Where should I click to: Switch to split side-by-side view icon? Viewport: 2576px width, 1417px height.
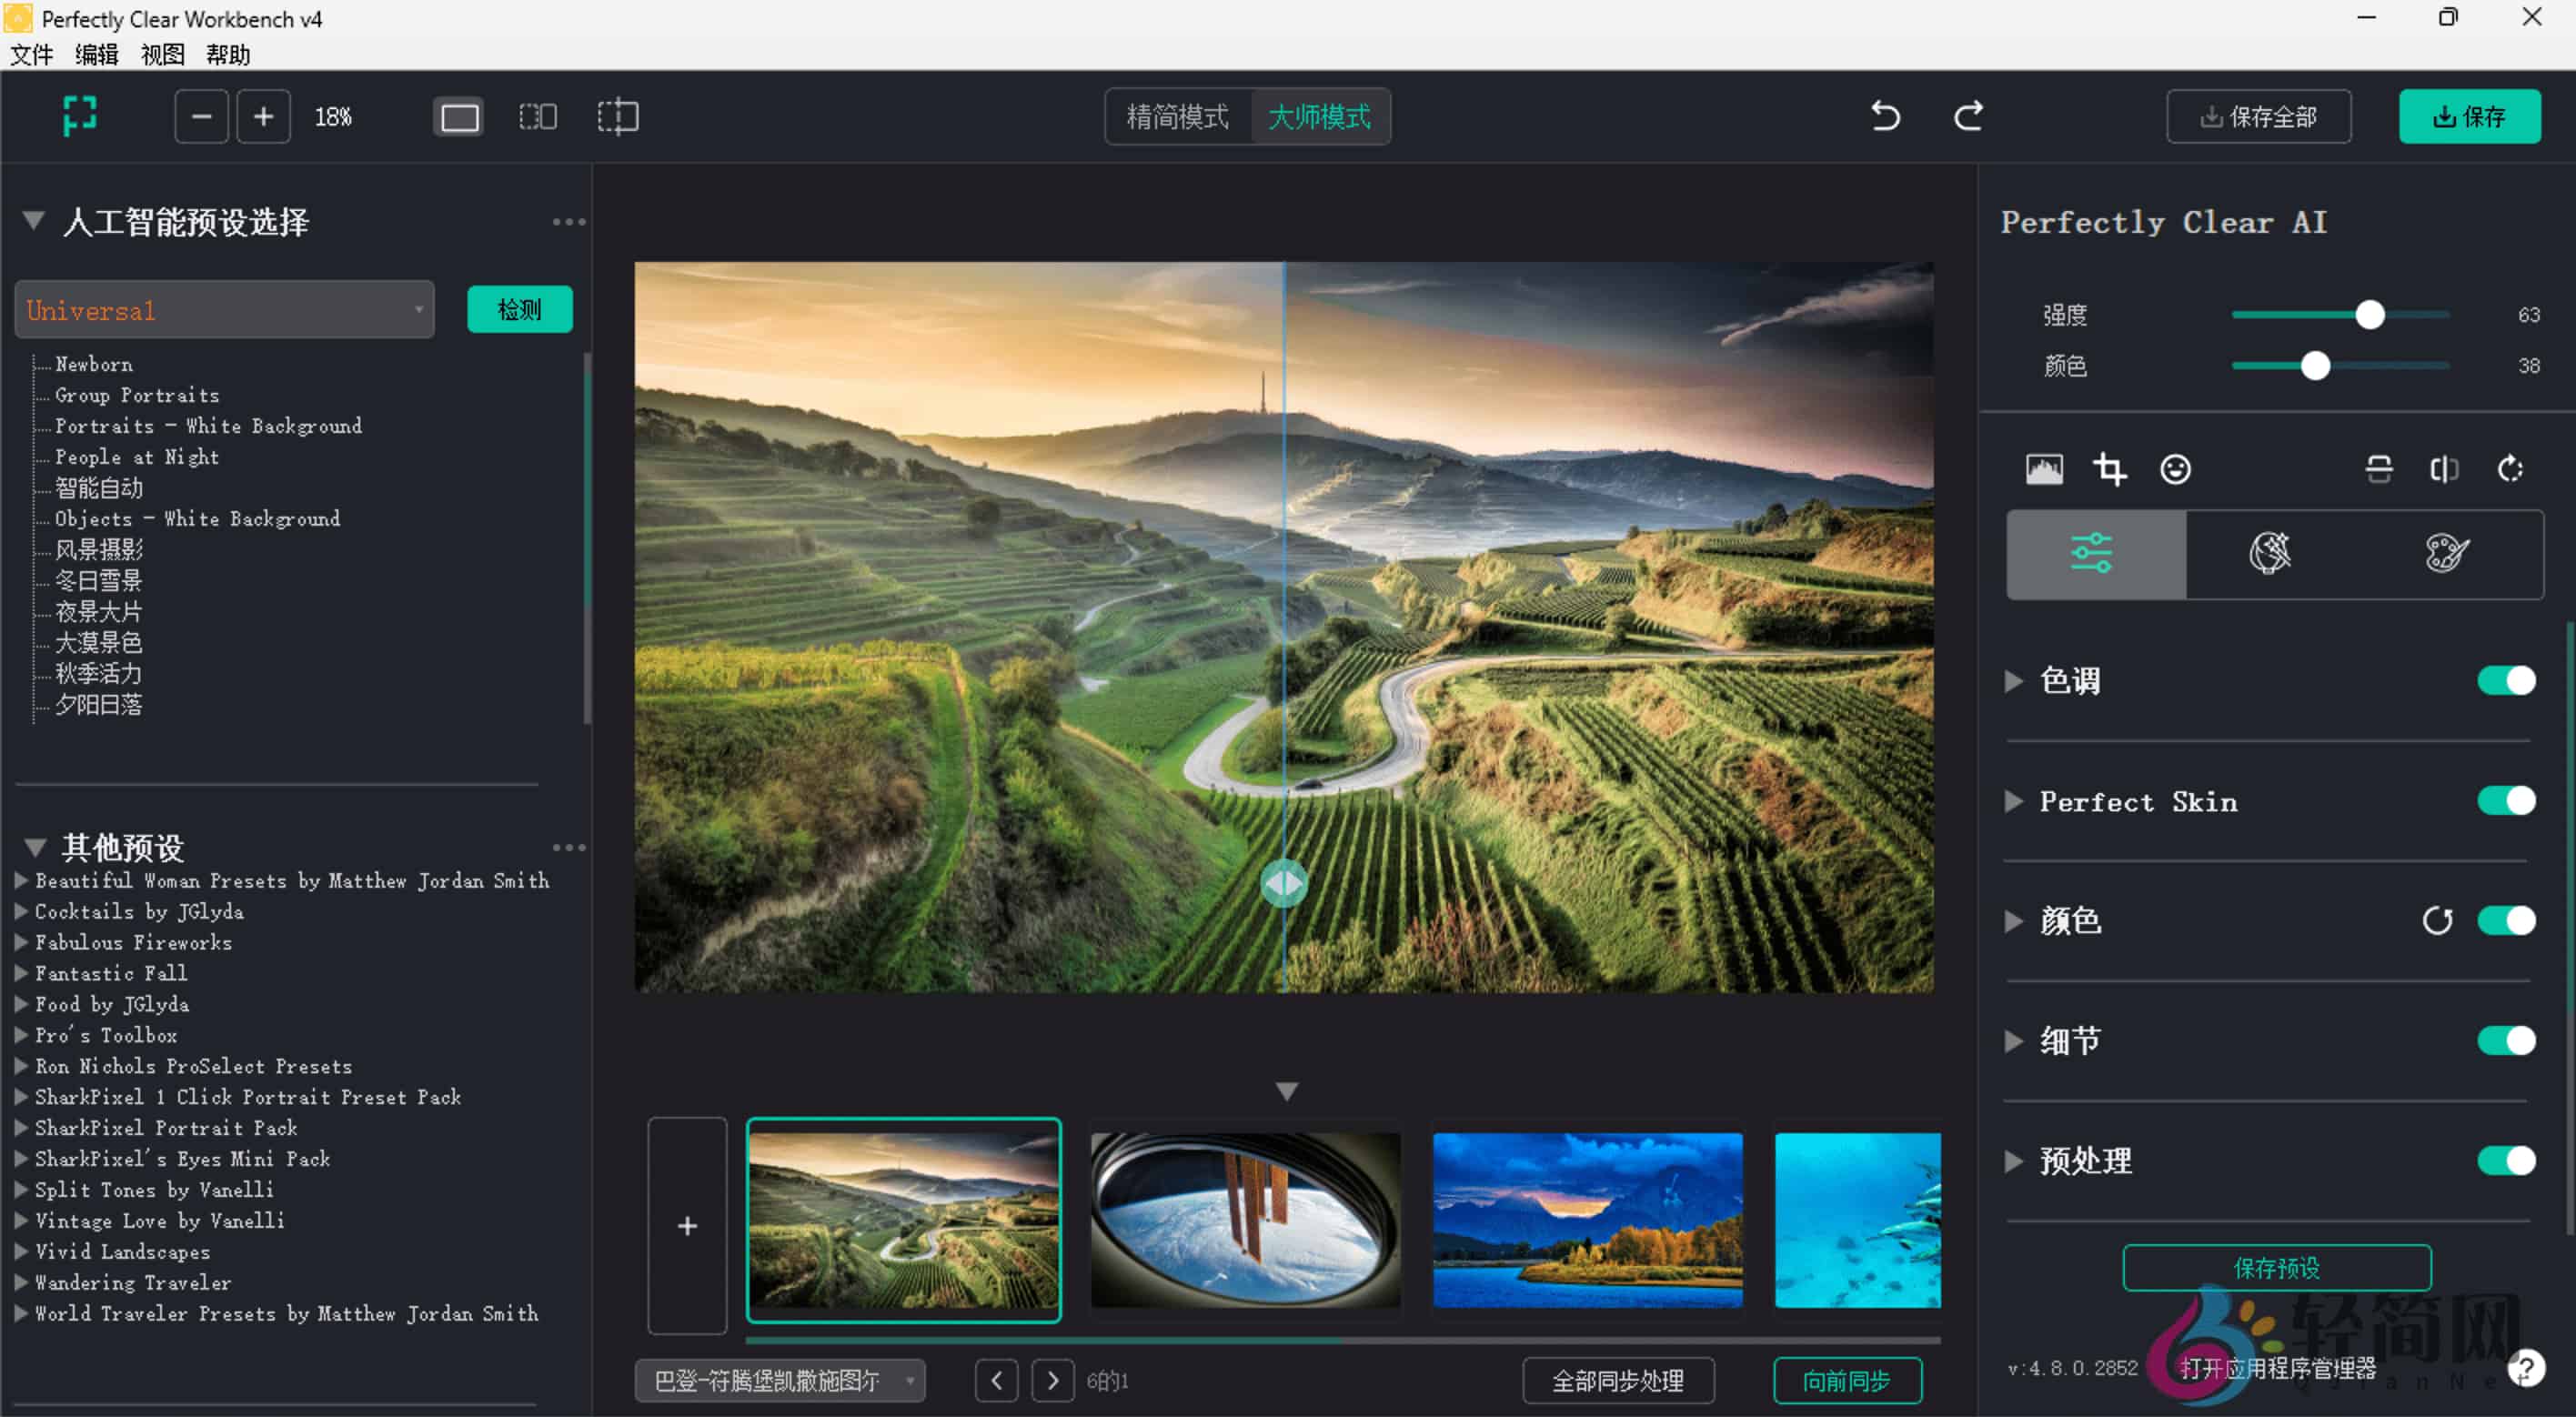coord(538,117)
